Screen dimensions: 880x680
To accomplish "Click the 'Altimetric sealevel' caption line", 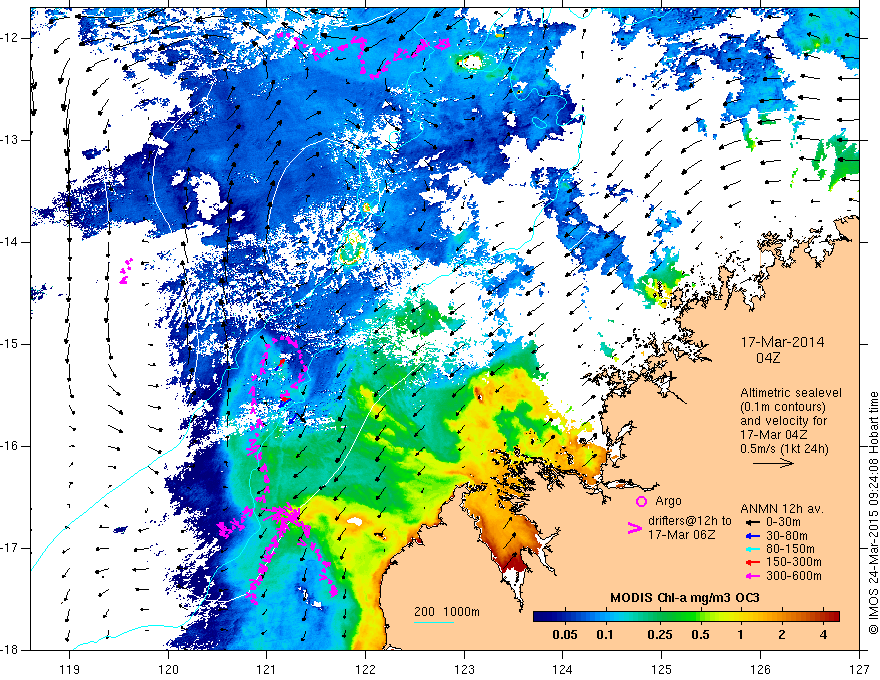I will tap(791, 393).
